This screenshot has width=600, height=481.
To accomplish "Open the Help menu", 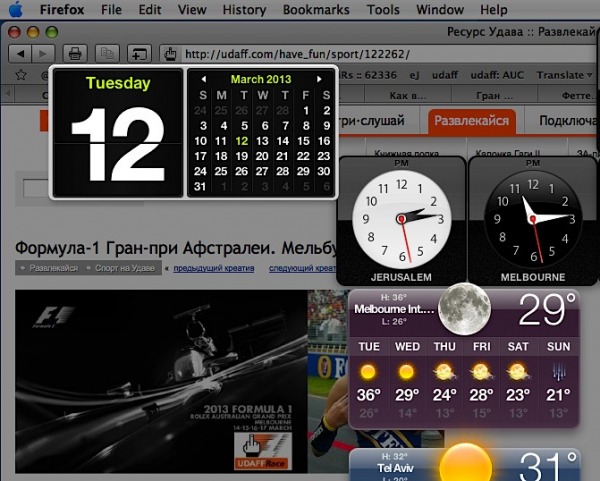I will click(x=494, y=10).
